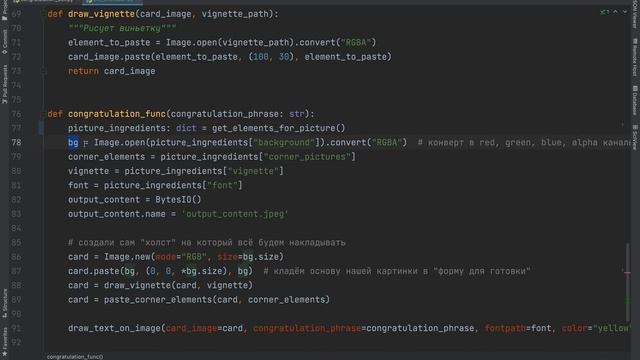This screenshot has width=640, height=360.
Task: Click the green inspections checkmark indicator
Action: [604, 12]
